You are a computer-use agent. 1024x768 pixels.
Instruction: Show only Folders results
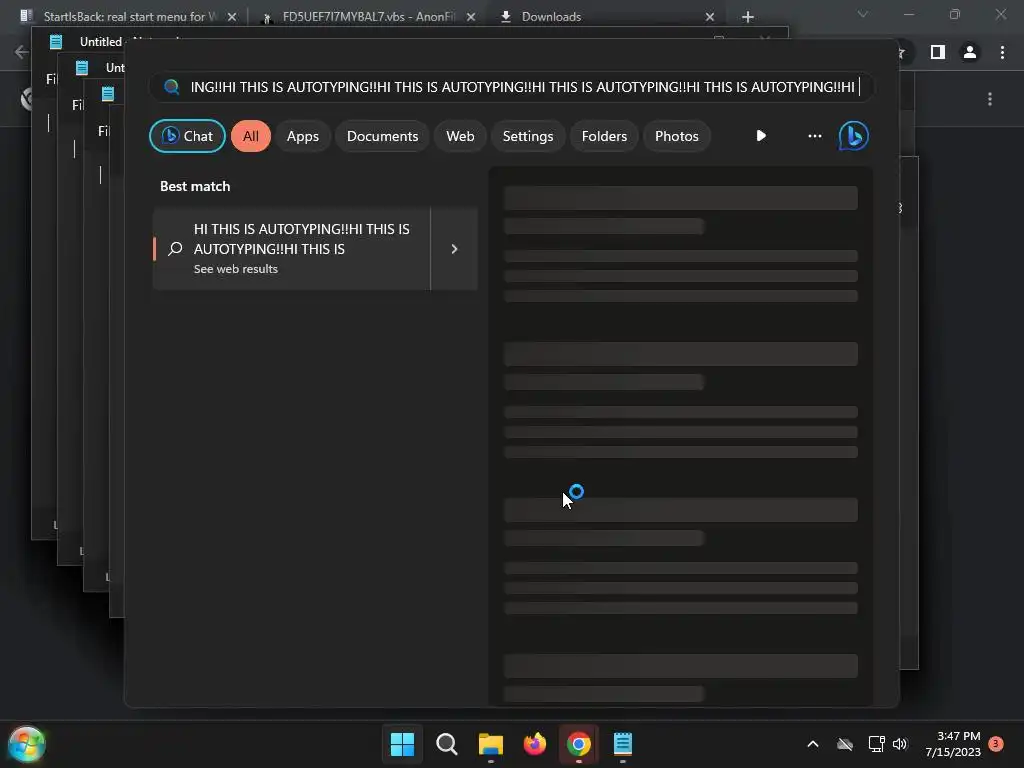tap(604, 136)
